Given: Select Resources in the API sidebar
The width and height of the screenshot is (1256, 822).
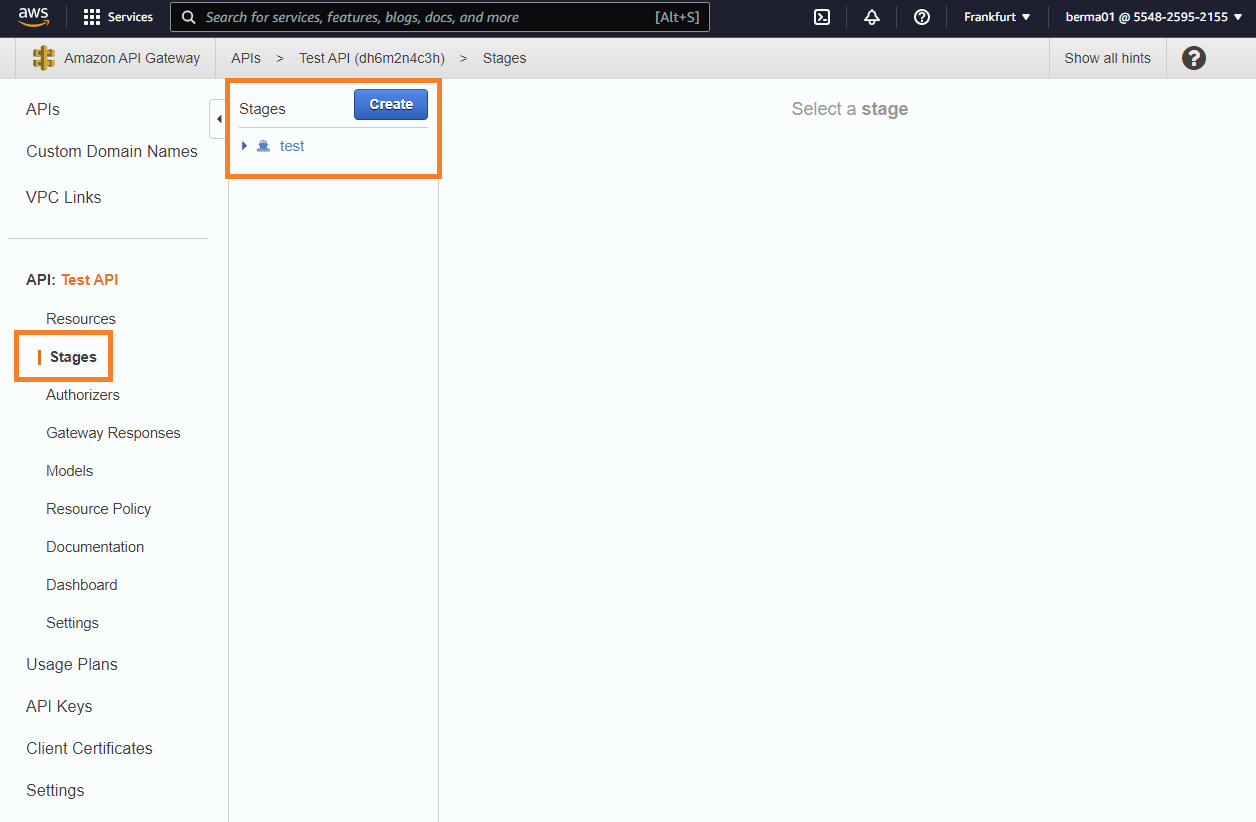Looking at the screenshot, I should [x=81, y=318].
